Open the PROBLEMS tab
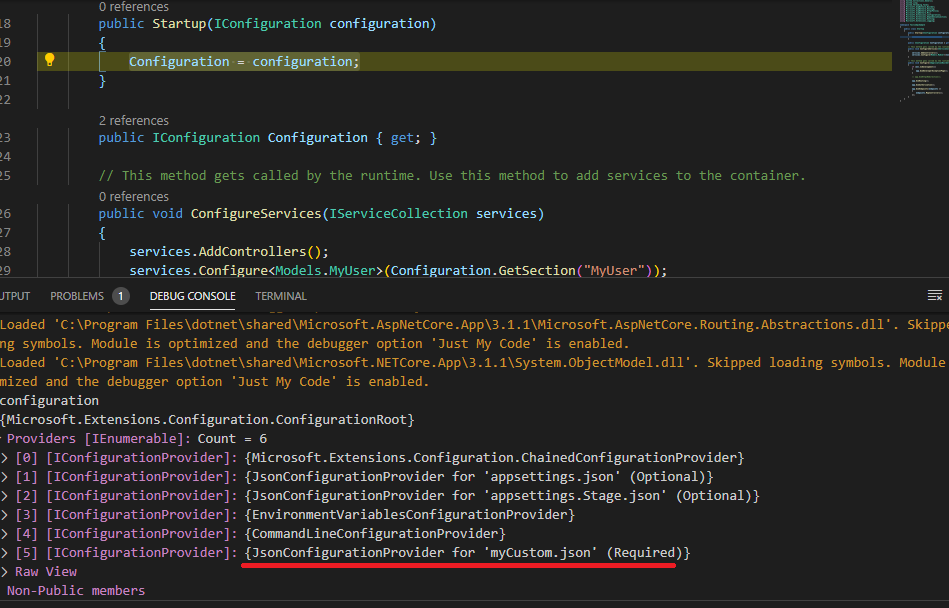949x608 pixels. click(x=76, y=295)
